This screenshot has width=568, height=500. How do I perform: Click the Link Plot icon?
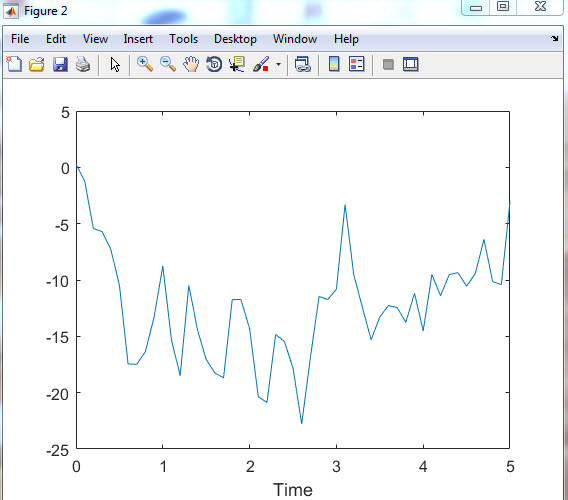coord(302,64)
